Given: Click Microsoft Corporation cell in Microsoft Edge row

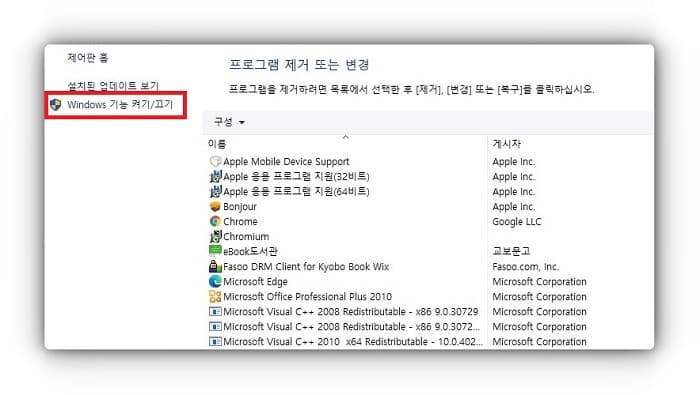Looking at the screenshot, I should pyautogui.click(x=539, y=282).
